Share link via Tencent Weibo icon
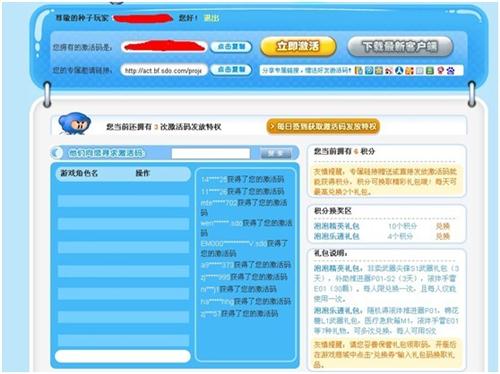 click(x=369, y=70)
